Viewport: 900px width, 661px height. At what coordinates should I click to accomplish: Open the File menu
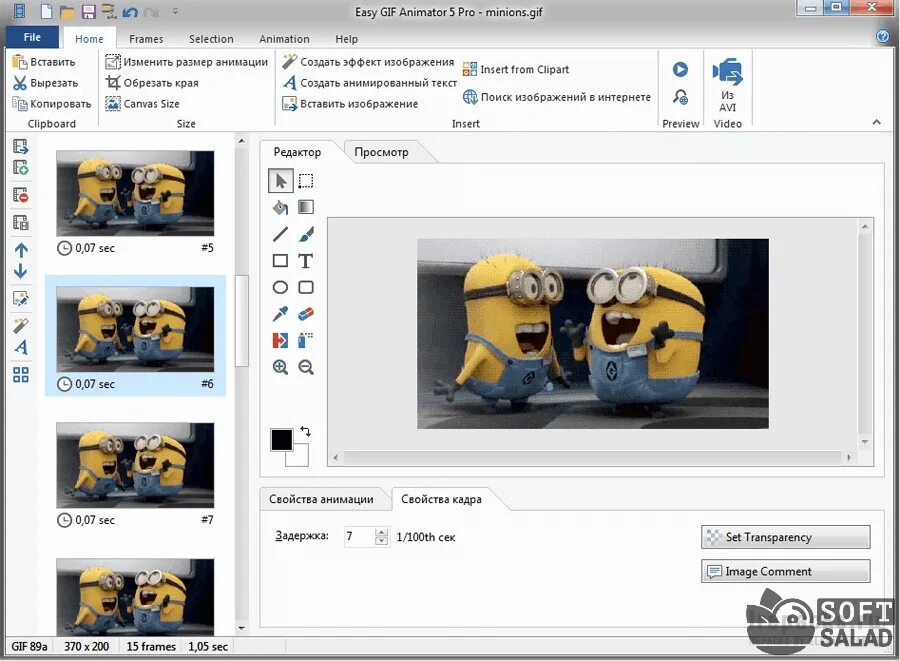[32, 37]
